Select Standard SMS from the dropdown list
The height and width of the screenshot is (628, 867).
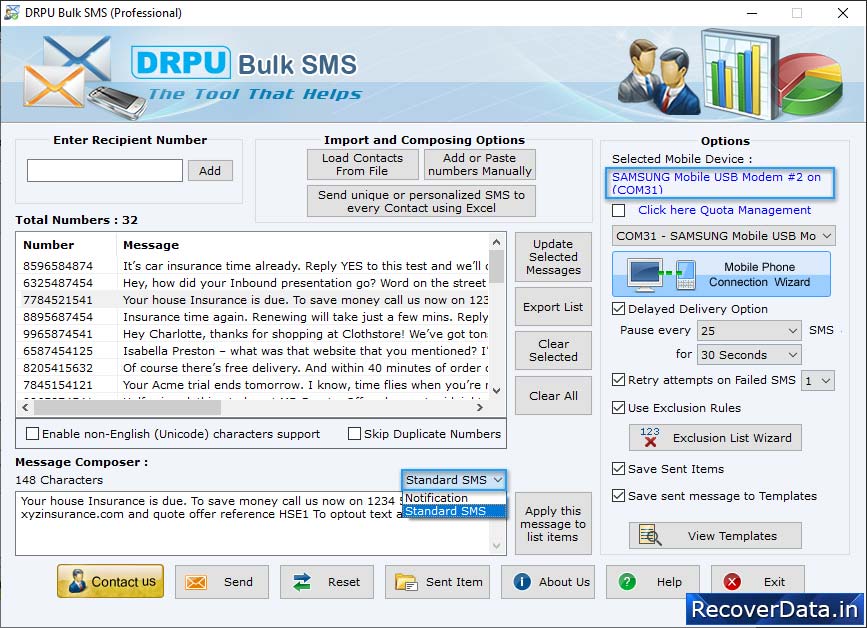[454, 511]
